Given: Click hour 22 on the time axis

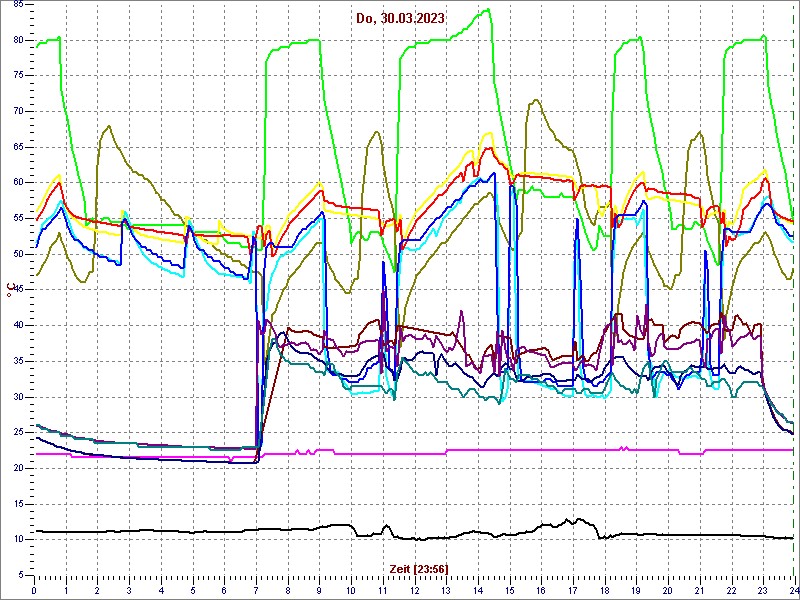Looking at the screenshot, I should pyautogui.click(x=731, y=588).
